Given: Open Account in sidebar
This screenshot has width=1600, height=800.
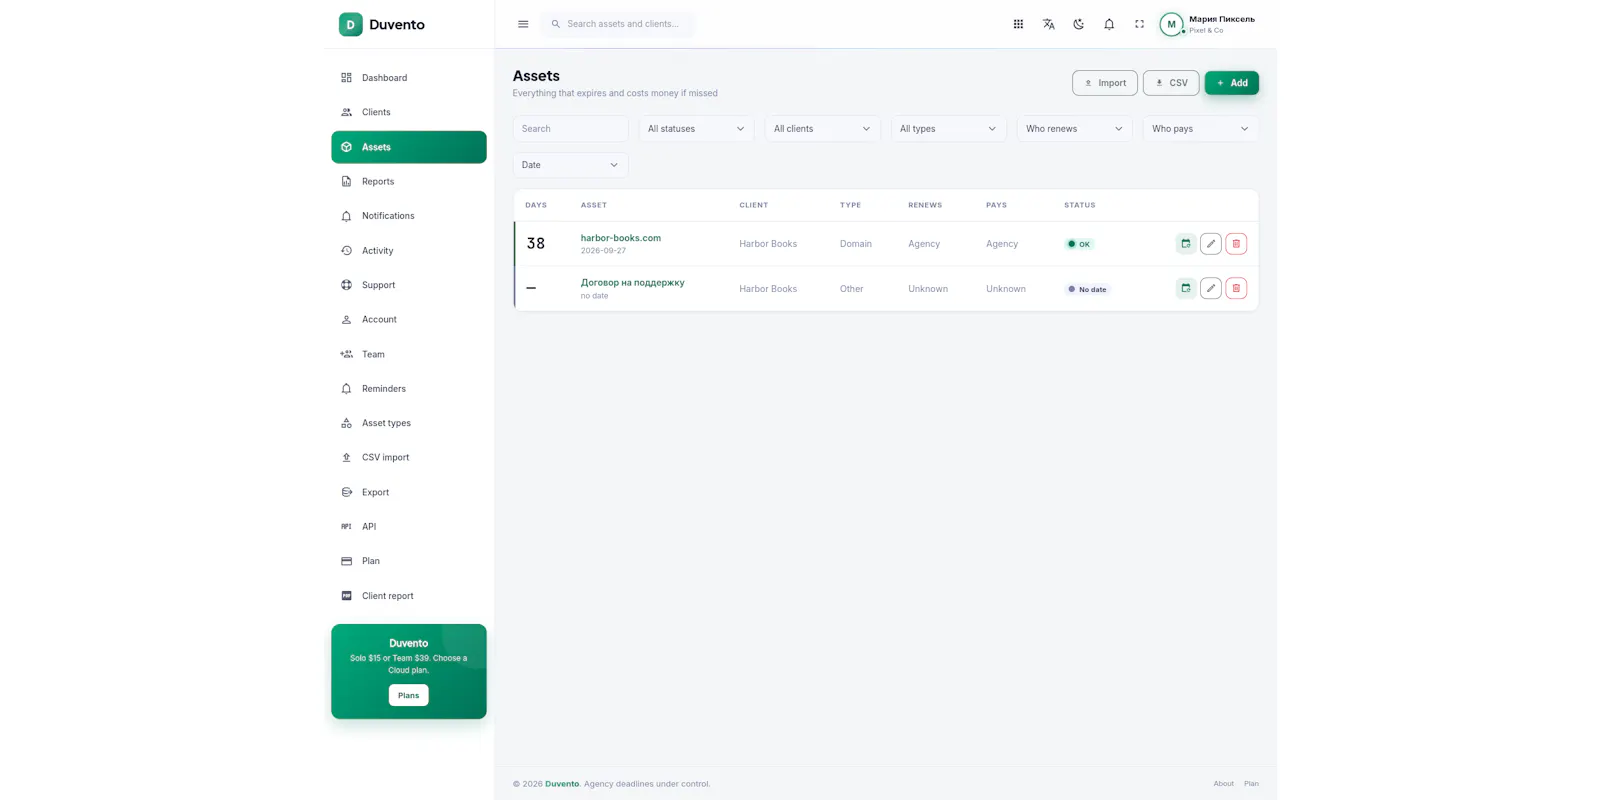Looking at the screenshot, I should click(x=409, y=320).
